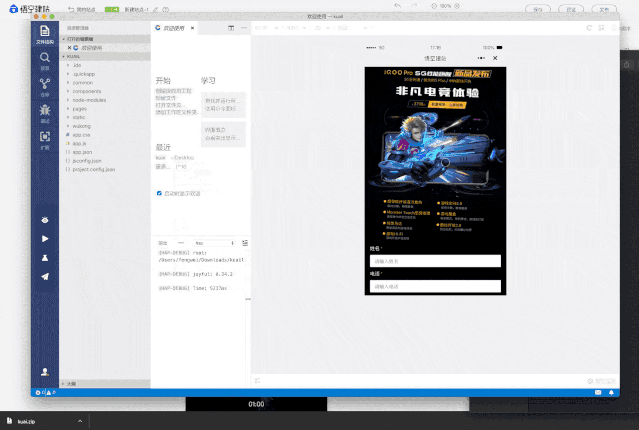The height and width of the screenshot is (430, 639).
Task: Close the simulator page with X
Action: 495,58
